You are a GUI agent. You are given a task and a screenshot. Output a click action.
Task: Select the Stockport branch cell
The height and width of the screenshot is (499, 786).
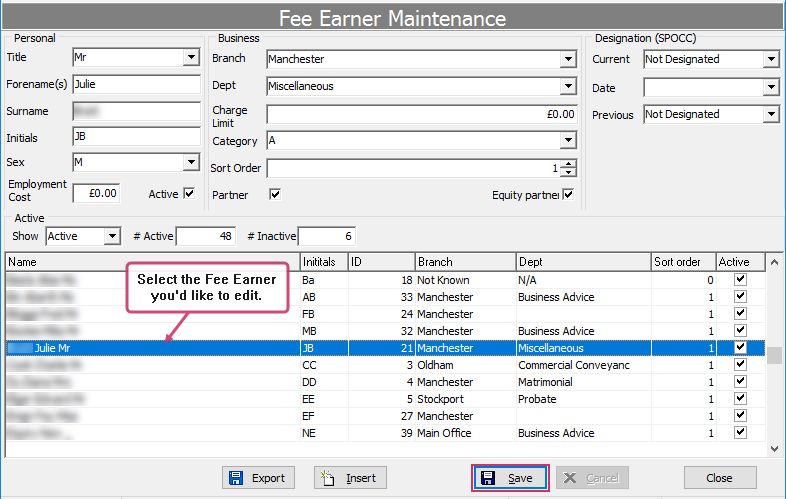466,399
